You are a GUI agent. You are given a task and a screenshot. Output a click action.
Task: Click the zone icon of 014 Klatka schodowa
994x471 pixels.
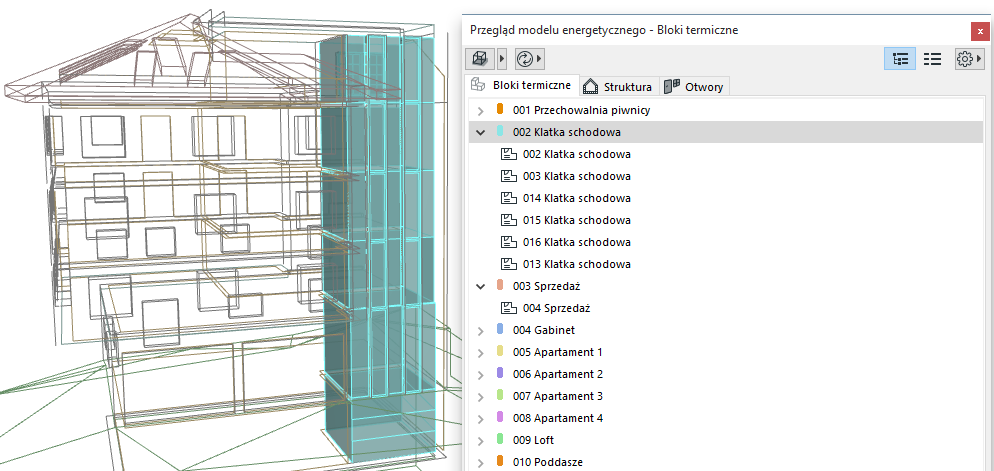(x=509, y=198)
